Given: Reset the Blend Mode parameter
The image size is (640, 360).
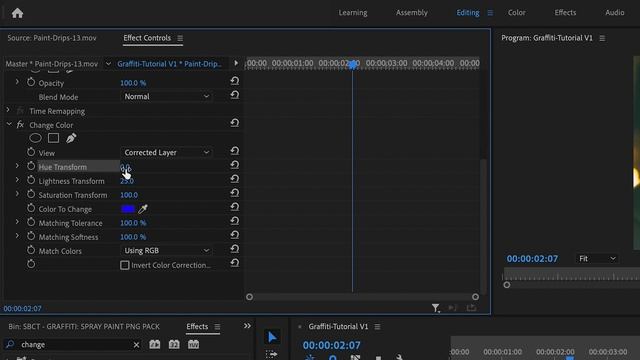Looking at the screenshot, I should point(234,95).
